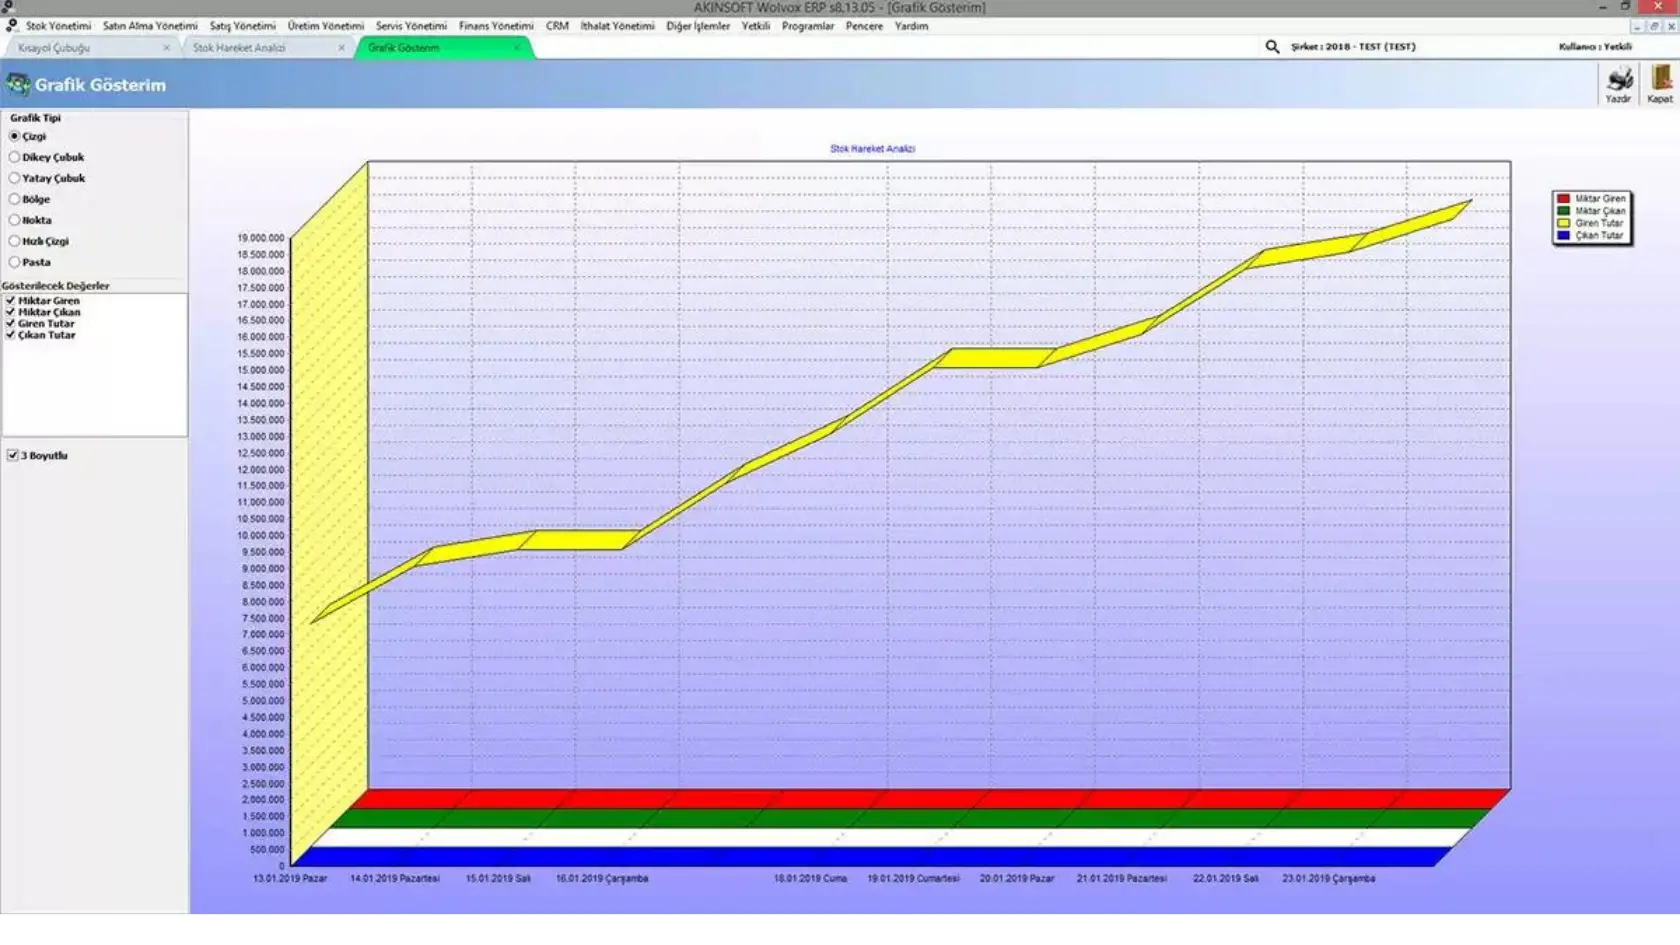This screenshot has width=1680, height=945.
Task: Uncheck the Miktar Giren value
Action: (11, 300)
